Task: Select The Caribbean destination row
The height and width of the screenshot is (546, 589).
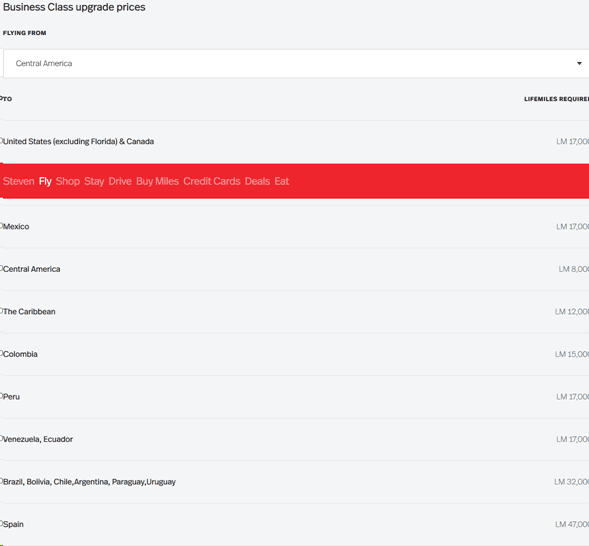Action: 294,312
